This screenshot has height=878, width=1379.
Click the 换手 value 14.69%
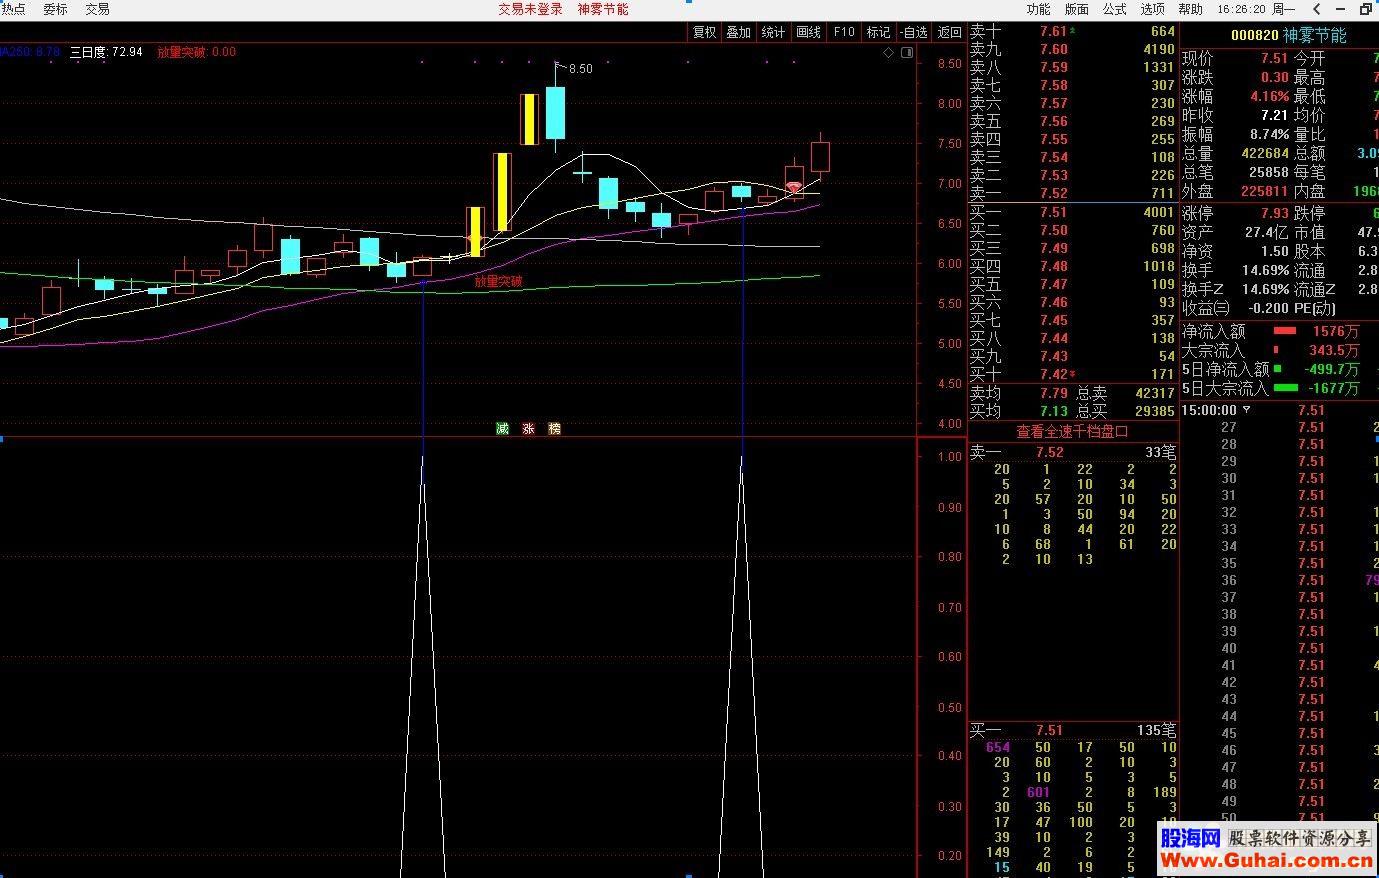pos(1265,270)
